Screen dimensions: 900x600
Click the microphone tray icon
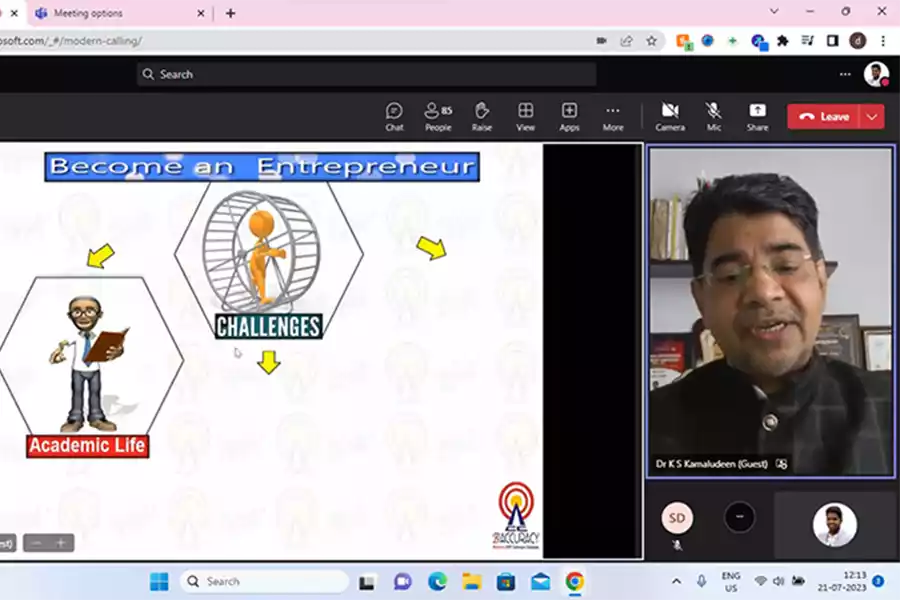[701, 582]
